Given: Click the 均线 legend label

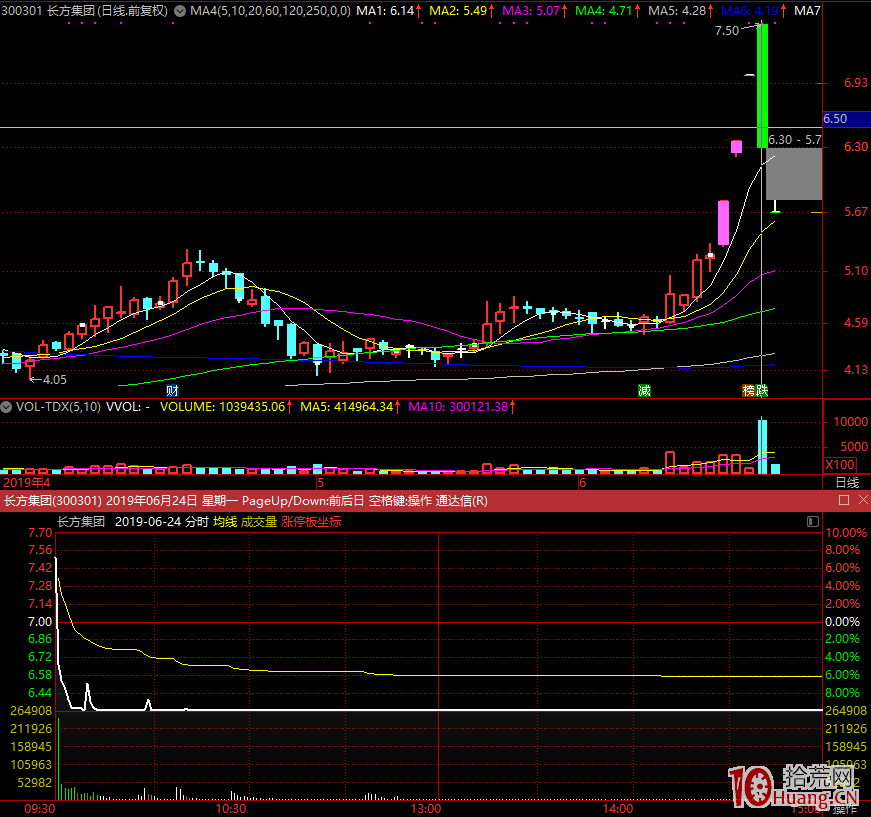Looking at the screenshot, I should tap(225, 522).
